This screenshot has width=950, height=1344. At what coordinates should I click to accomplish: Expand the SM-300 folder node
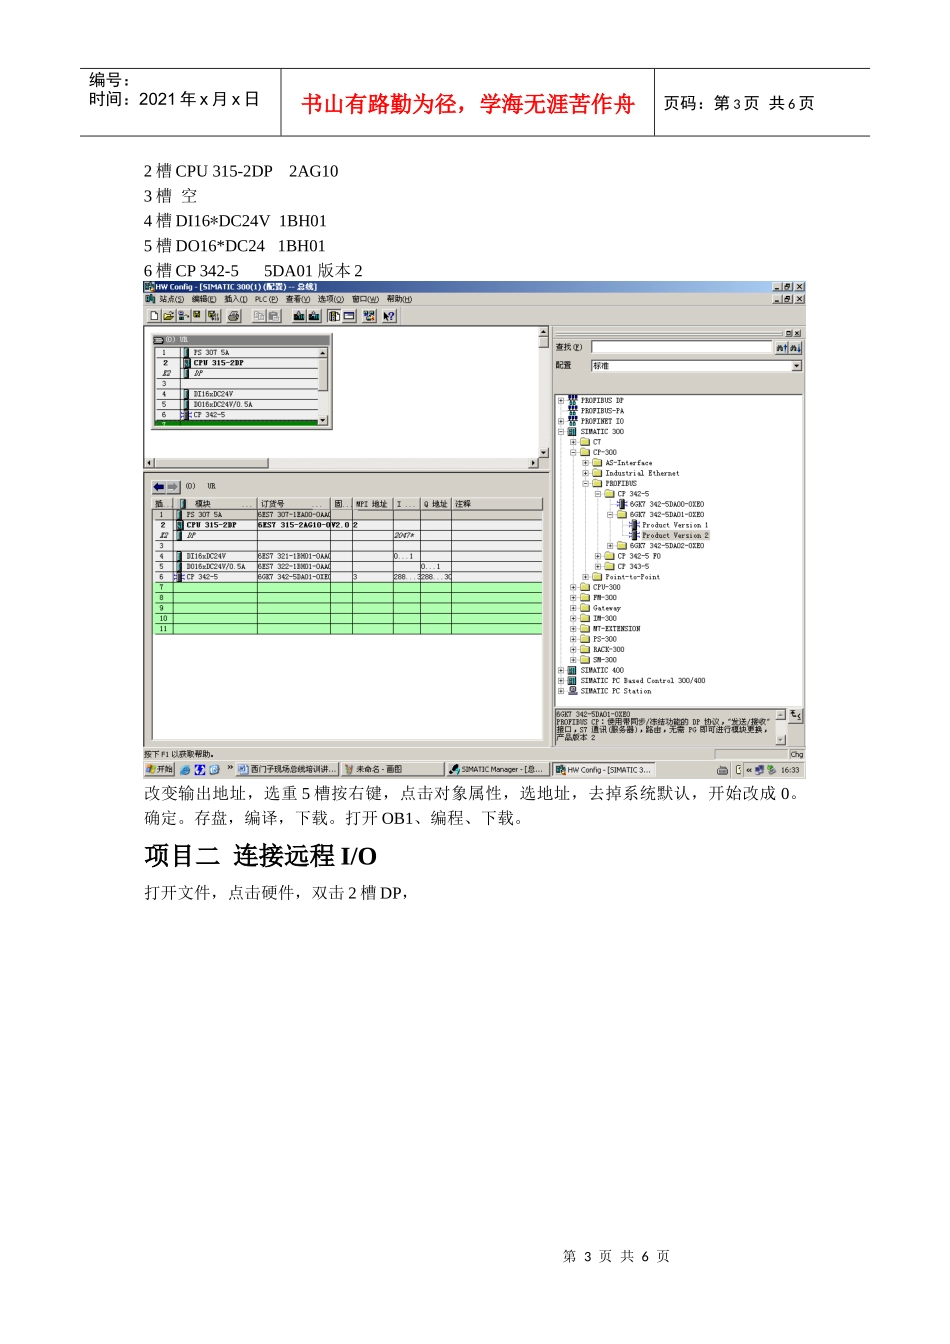[573, 660]
